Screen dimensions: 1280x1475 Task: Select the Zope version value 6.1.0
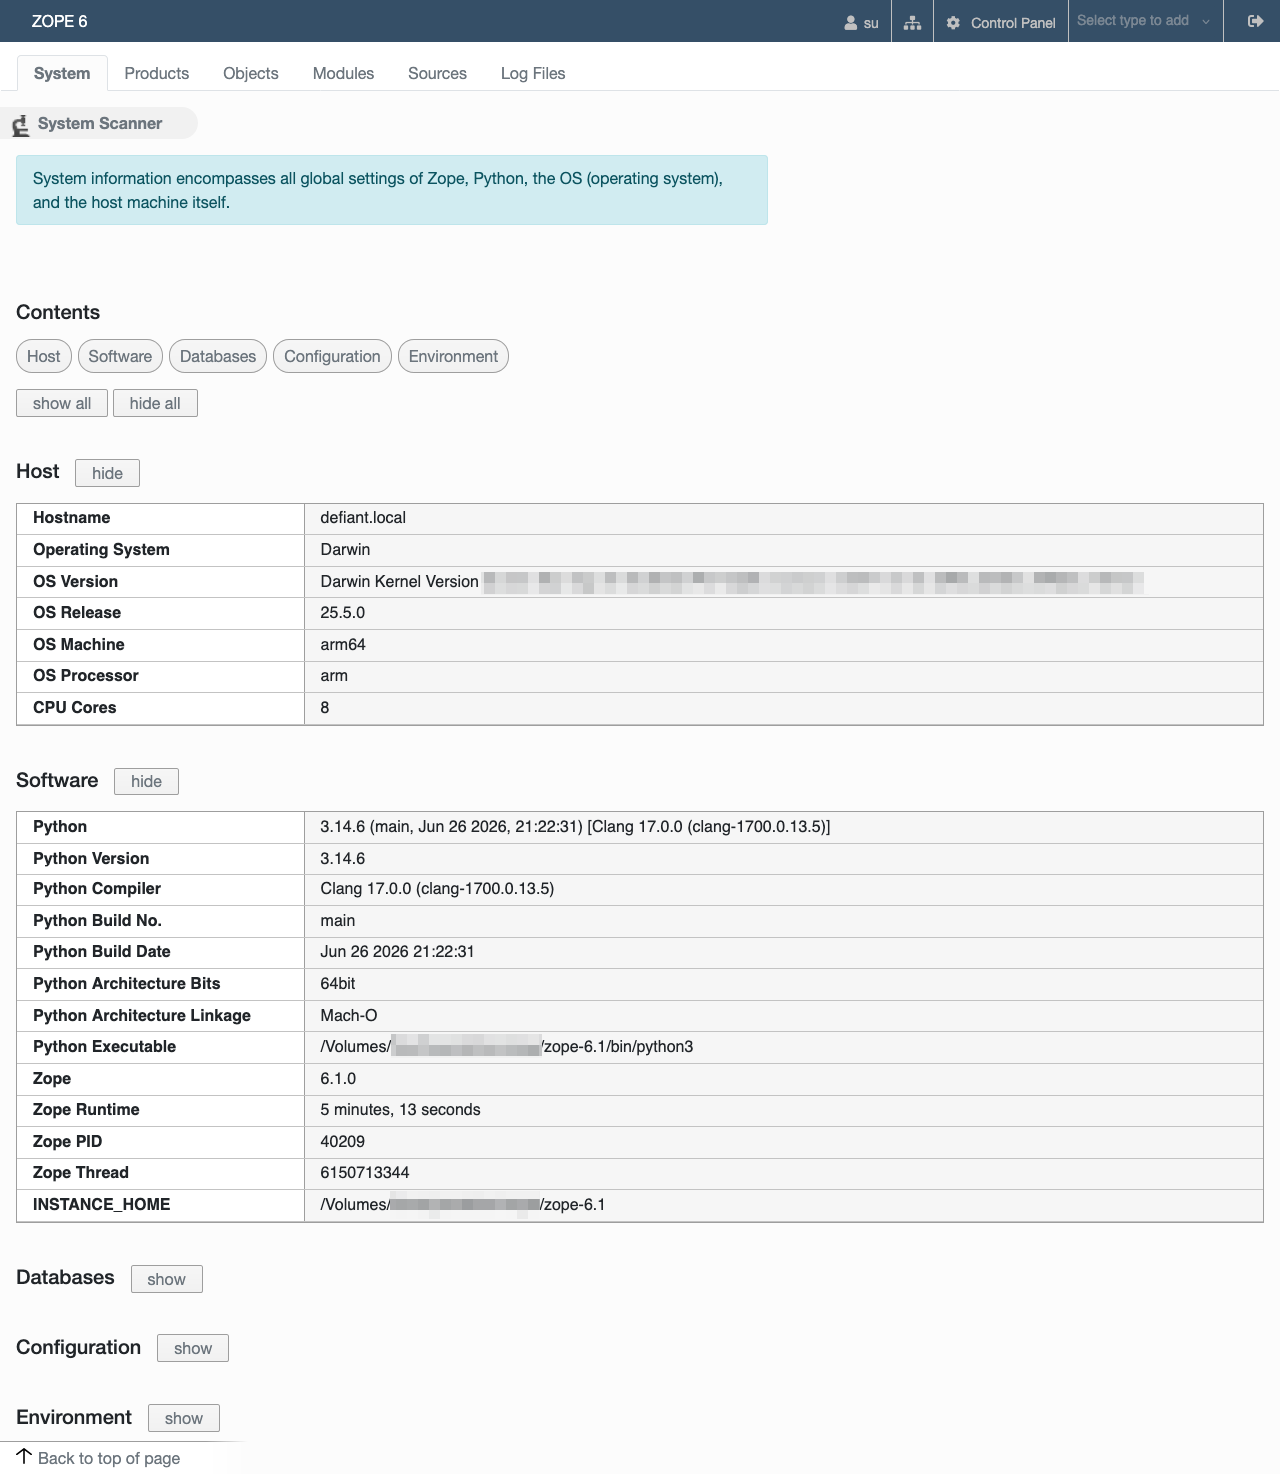[x=338, y=1079]
